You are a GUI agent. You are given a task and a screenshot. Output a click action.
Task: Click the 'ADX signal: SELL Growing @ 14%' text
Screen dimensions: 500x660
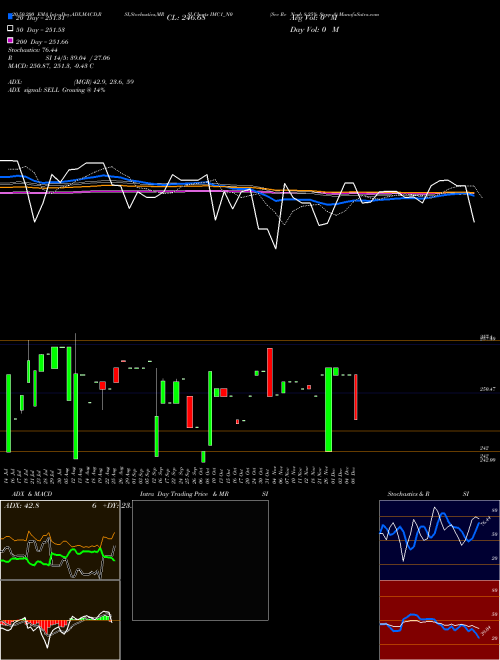click(56, 90)
